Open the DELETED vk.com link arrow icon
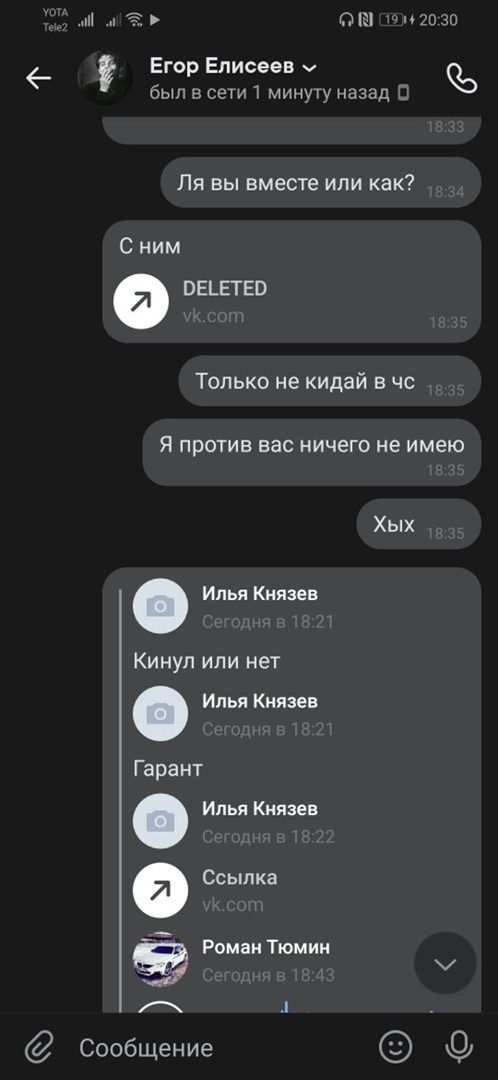 pos(141,301)
